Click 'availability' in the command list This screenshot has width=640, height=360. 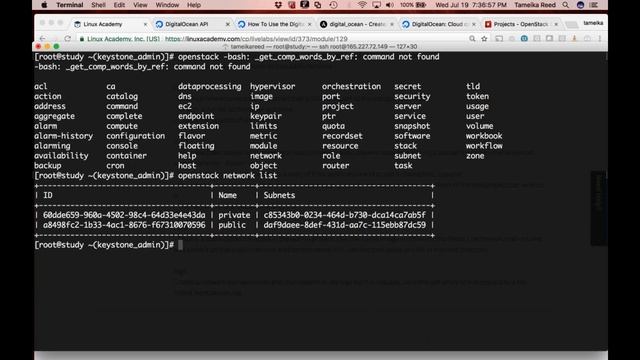pyautogui.click(x=61, y=156)
